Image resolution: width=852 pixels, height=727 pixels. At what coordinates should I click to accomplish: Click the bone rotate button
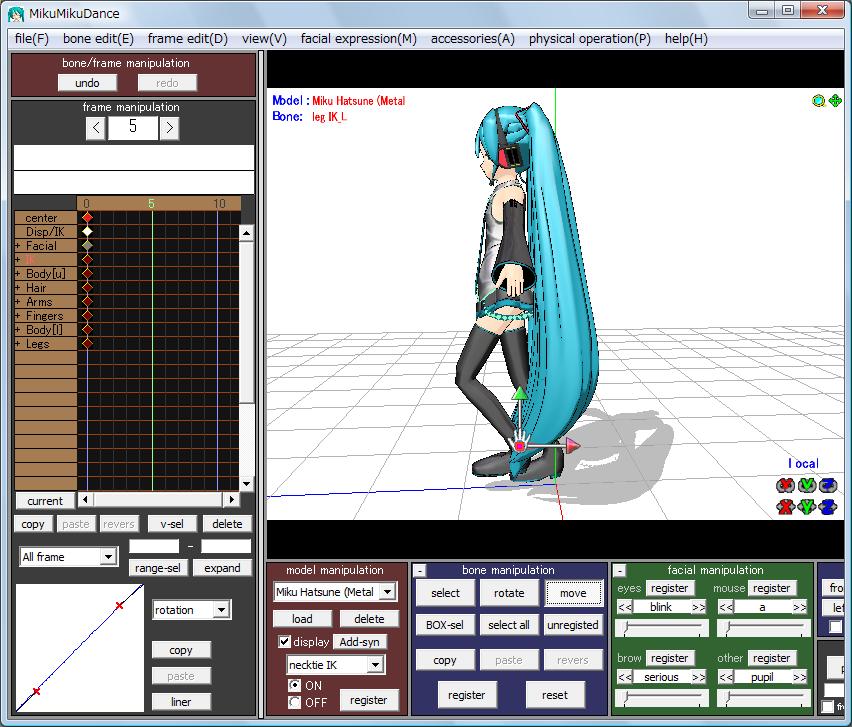[x=509, y=593]
